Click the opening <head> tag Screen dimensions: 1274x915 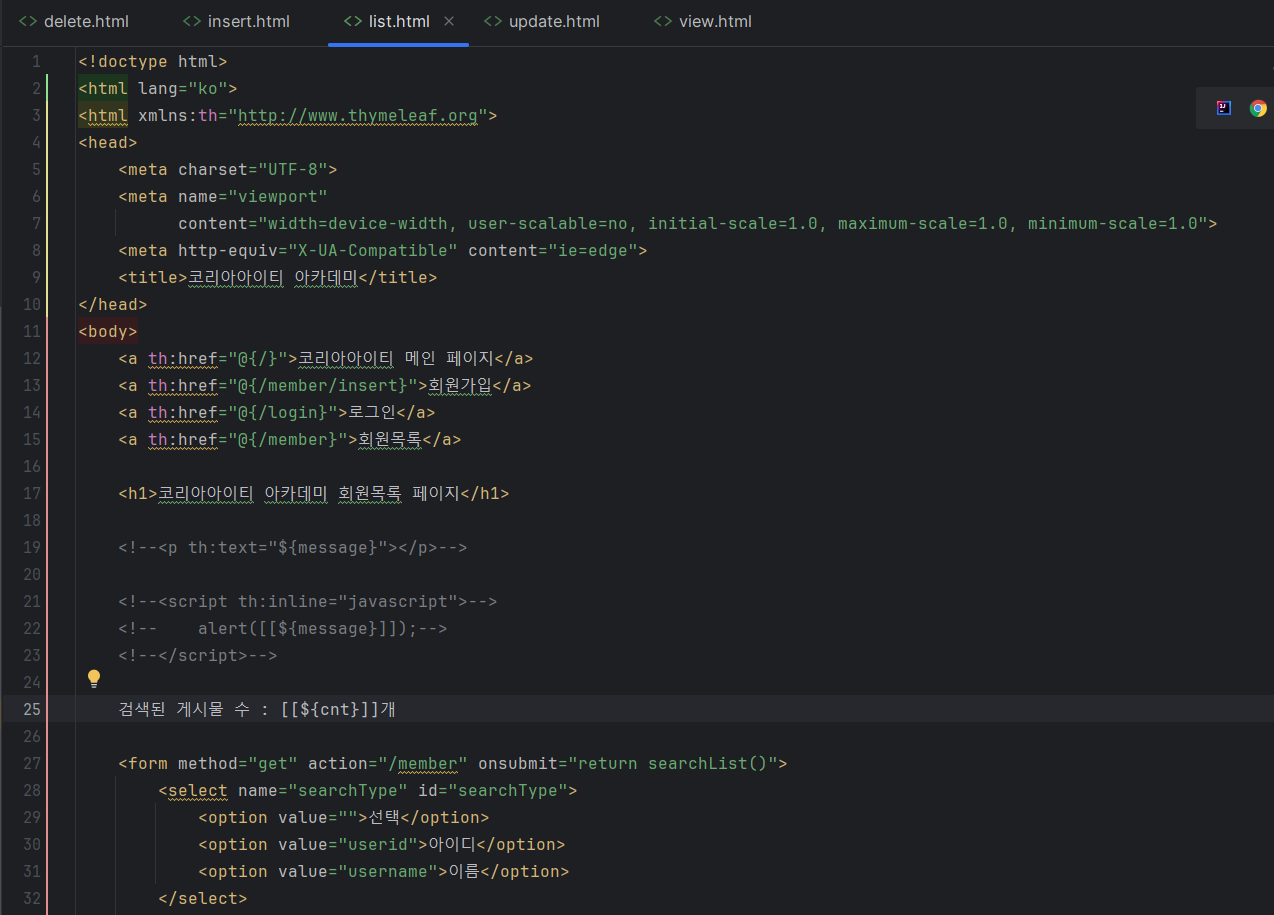click(x=108, y=142)
